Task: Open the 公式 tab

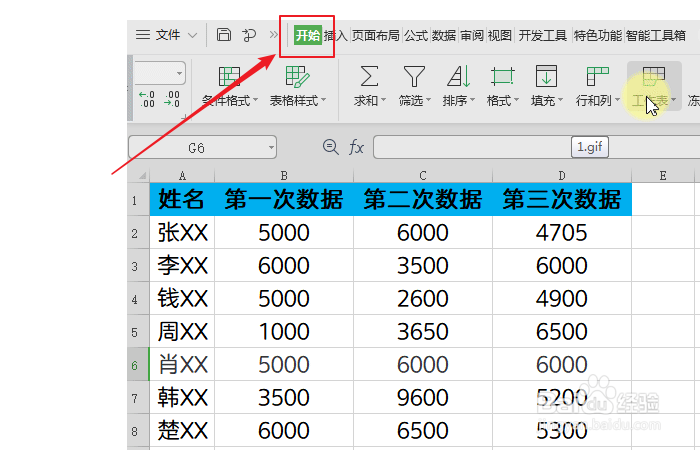Action: [x=416, y=35]
